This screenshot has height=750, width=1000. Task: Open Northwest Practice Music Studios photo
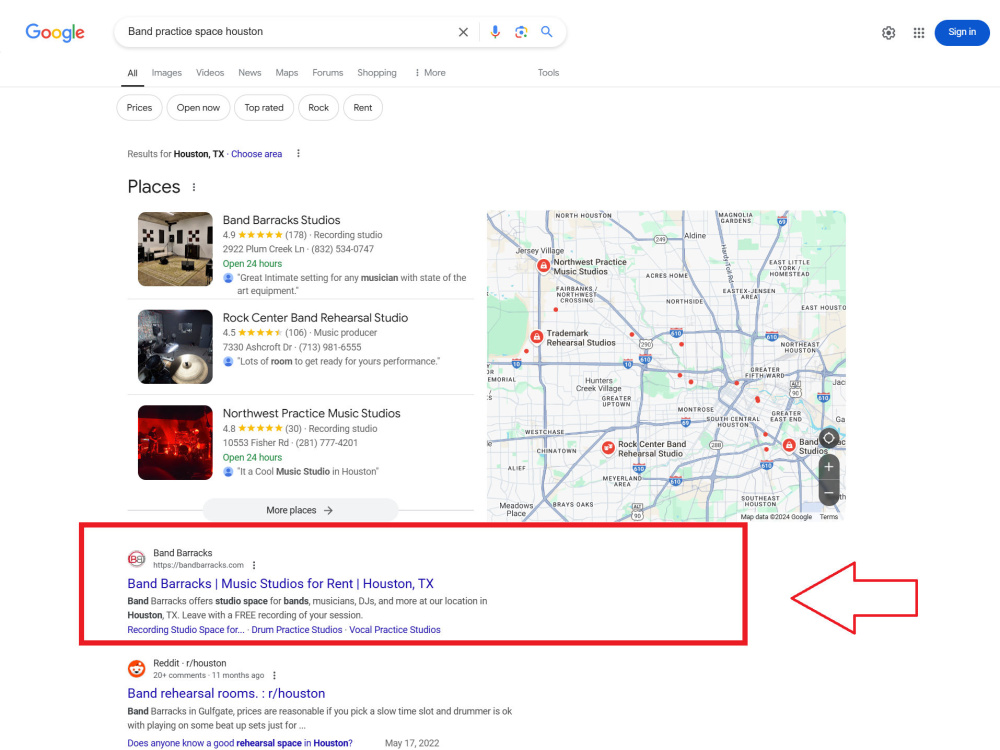[x=175, y=443]
